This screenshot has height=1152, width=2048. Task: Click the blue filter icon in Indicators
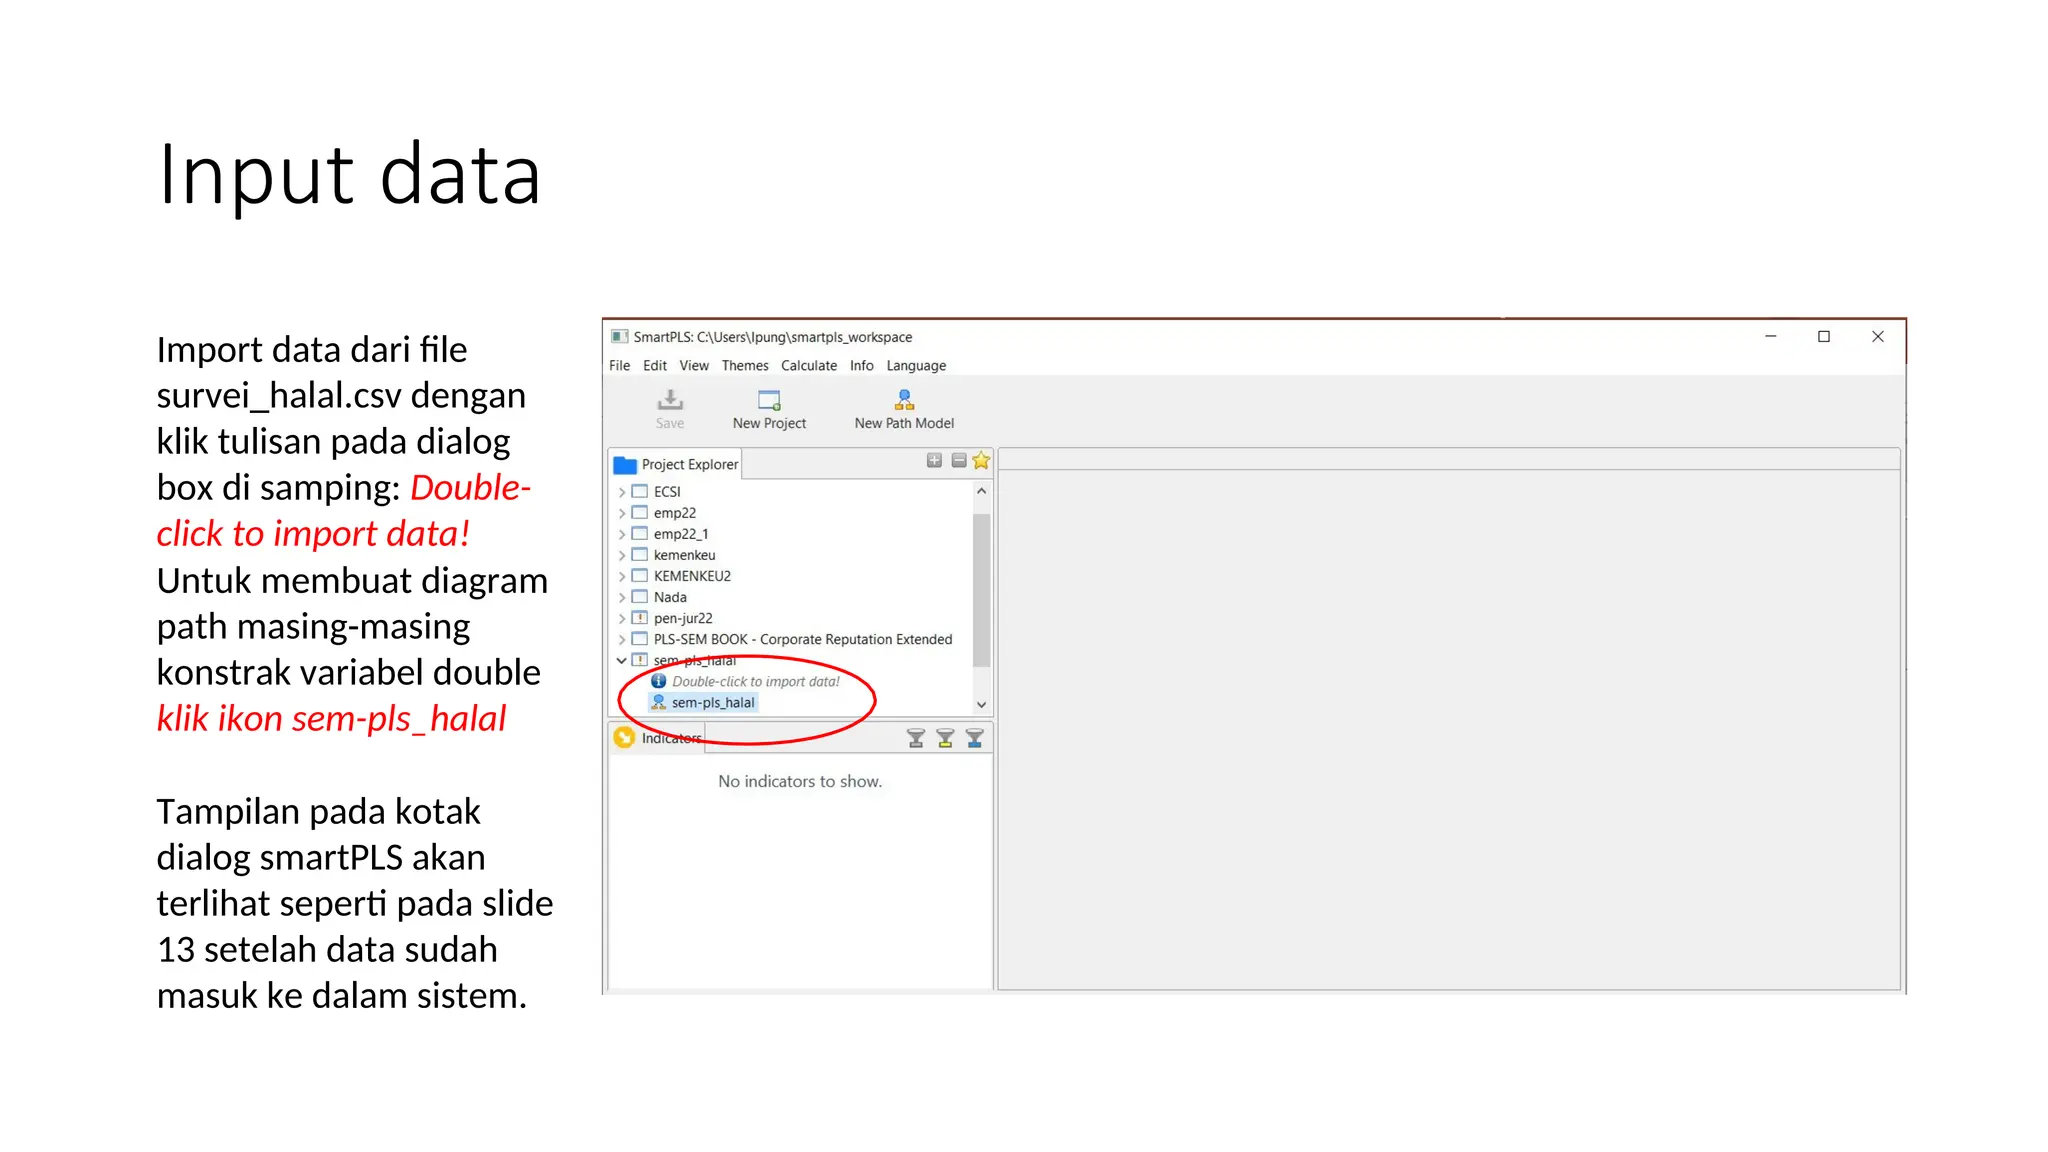click(x=975, y=738)
